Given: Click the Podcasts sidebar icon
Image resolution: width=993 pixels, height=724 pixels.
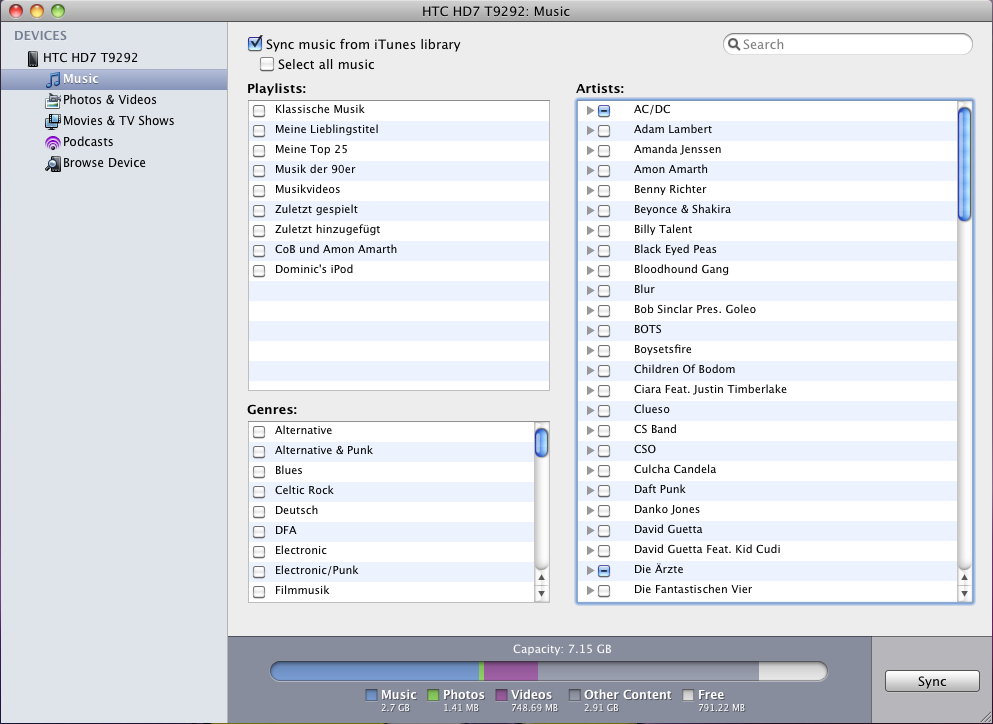Looking at the screenshot, I should coord(53,143).
